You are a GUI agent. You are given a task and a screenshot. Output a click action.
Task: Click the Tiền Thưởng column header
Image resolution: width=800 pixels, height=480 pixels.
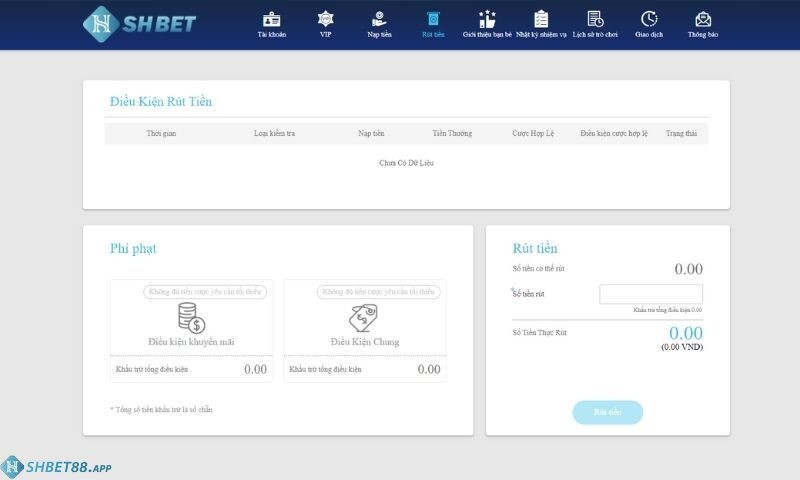(452, 133)
